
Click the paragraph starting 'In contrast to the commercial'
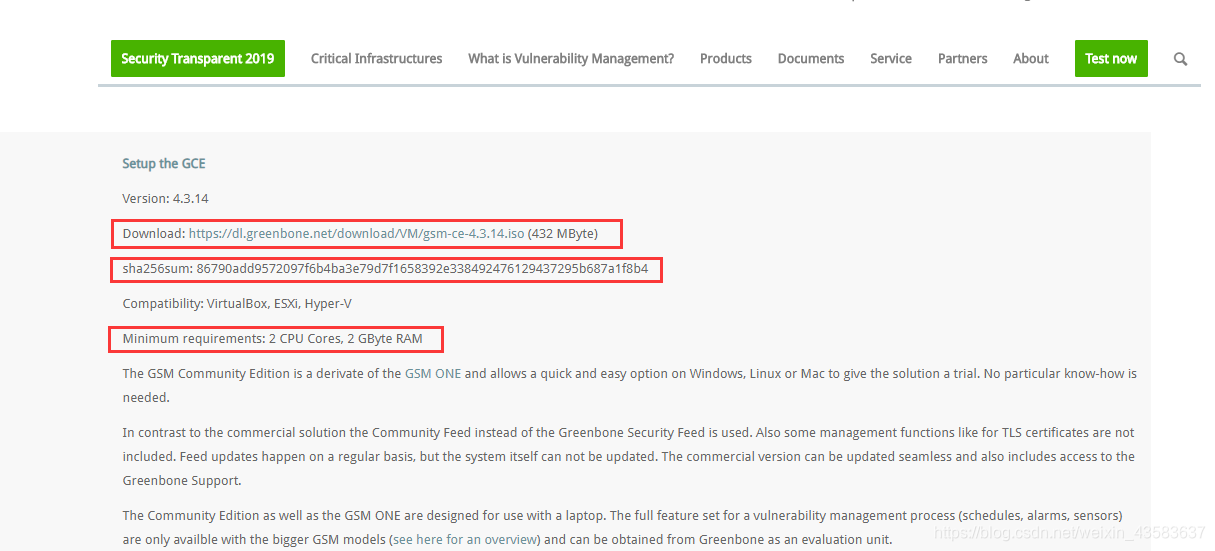click(x=629, y=456)
